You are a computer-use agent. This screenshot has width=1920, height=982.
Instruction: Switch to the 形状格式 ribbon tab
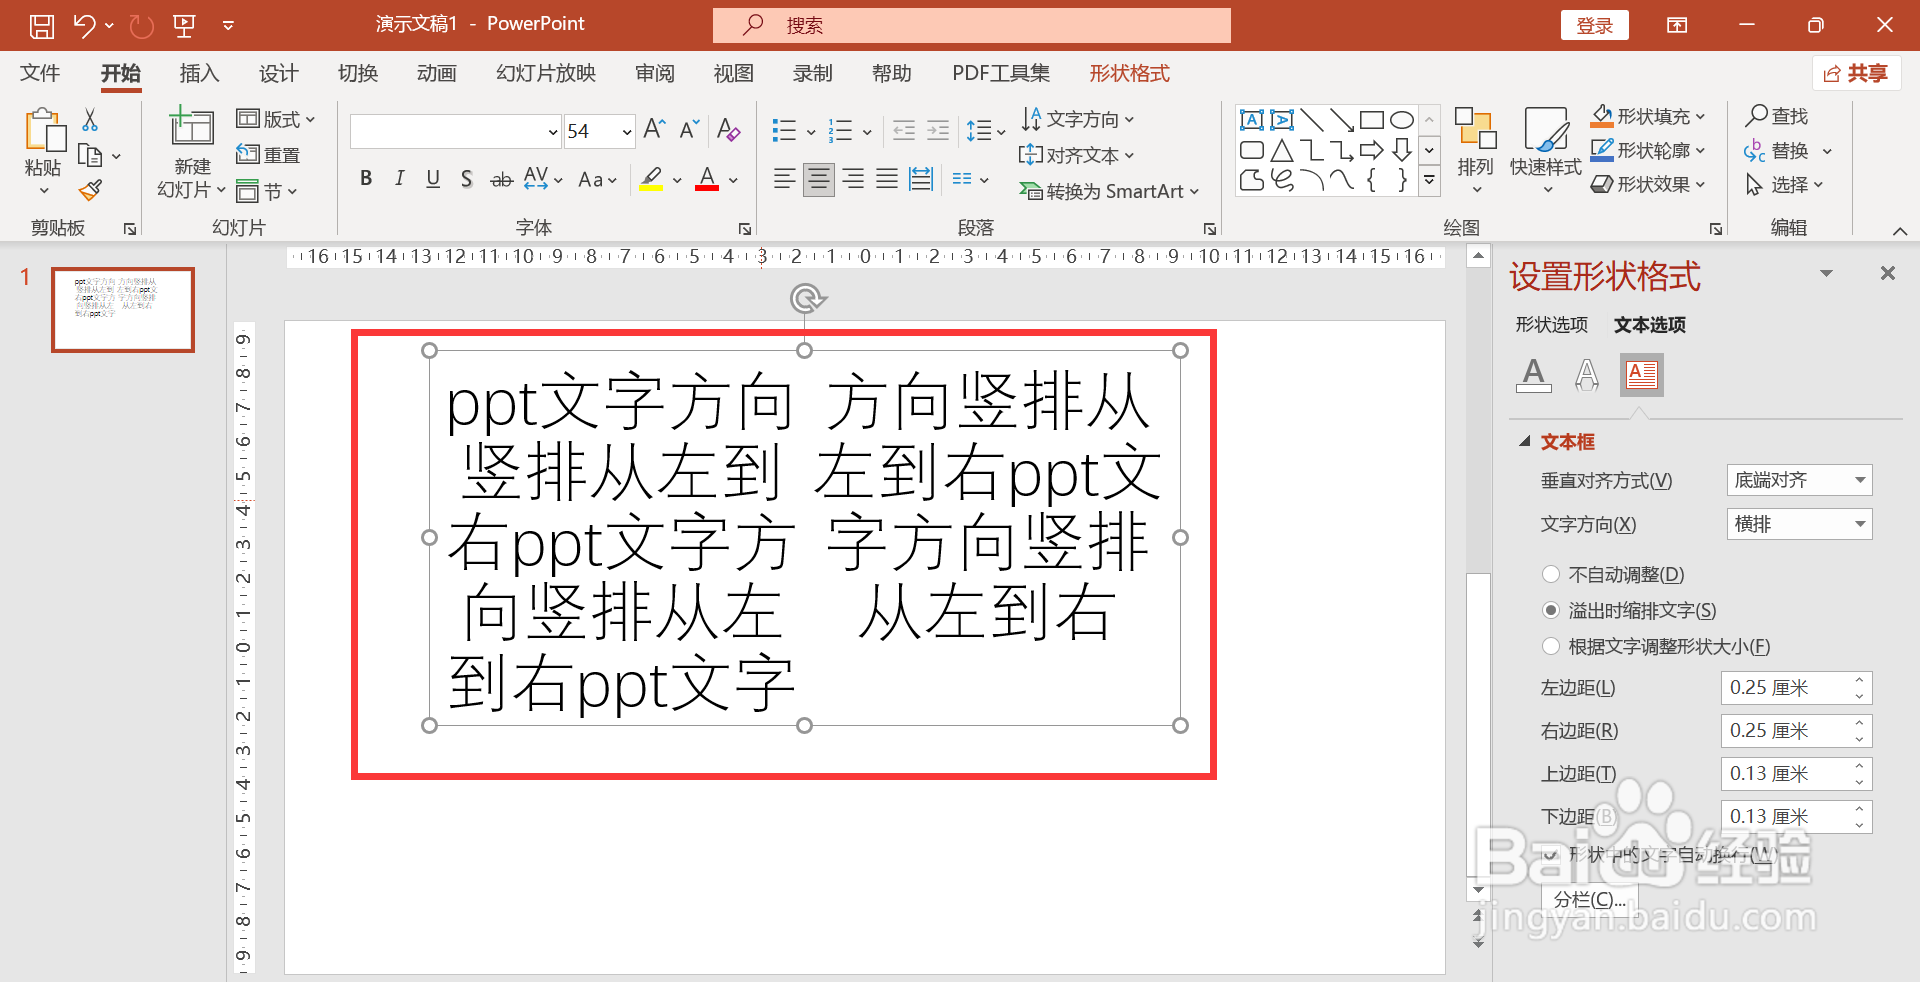pos(1129,73)
